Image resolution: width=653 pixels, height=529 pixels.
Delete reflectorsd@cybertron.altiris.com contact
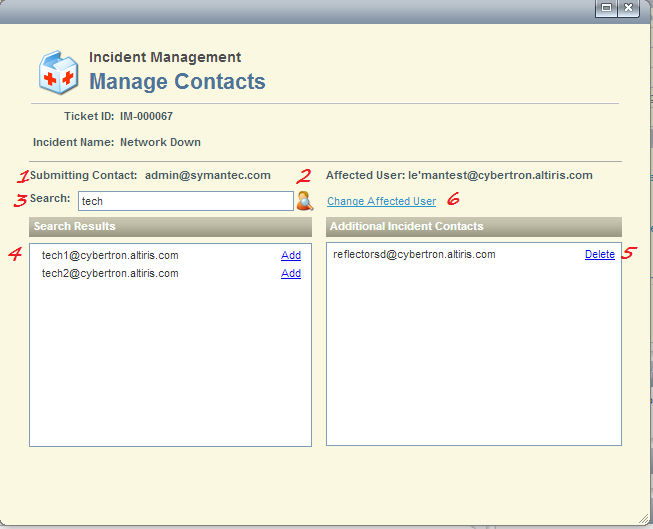(x=600, y=255)
